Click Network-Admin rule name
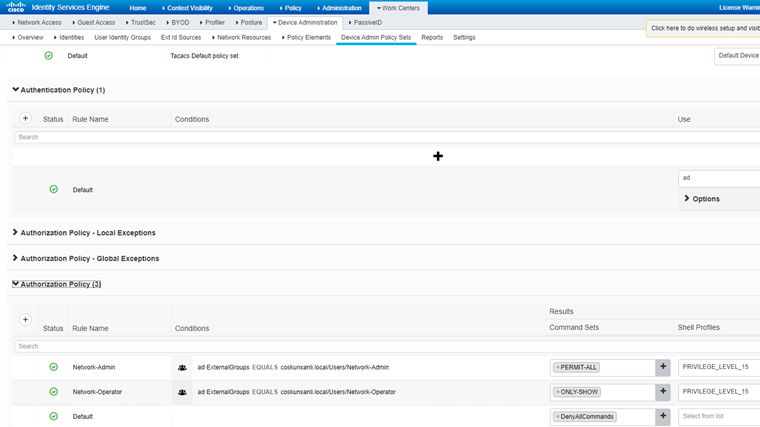The image size is (760, 427). click(94, 367)
